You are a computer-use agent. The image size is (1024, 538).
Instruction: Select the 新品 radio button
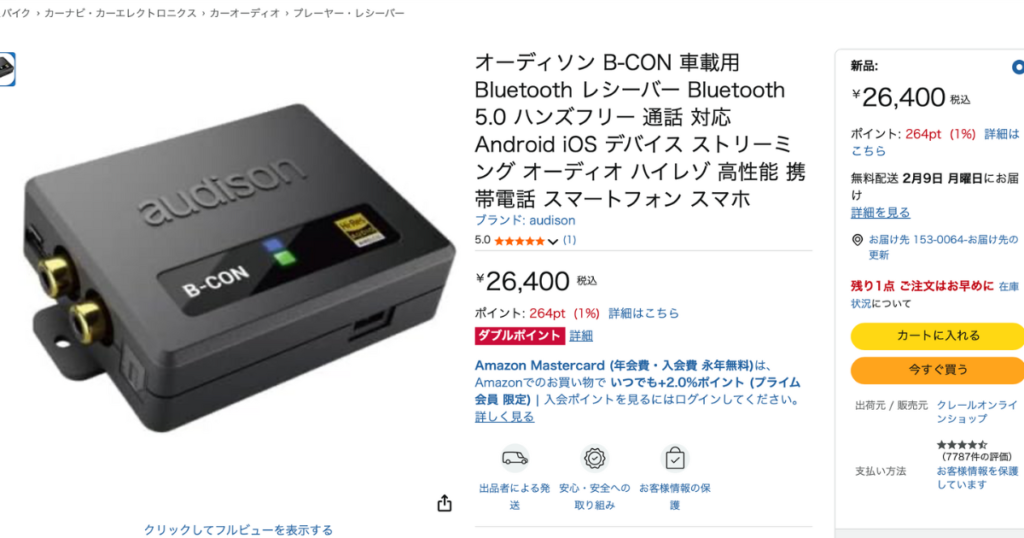coord(1018,67)
